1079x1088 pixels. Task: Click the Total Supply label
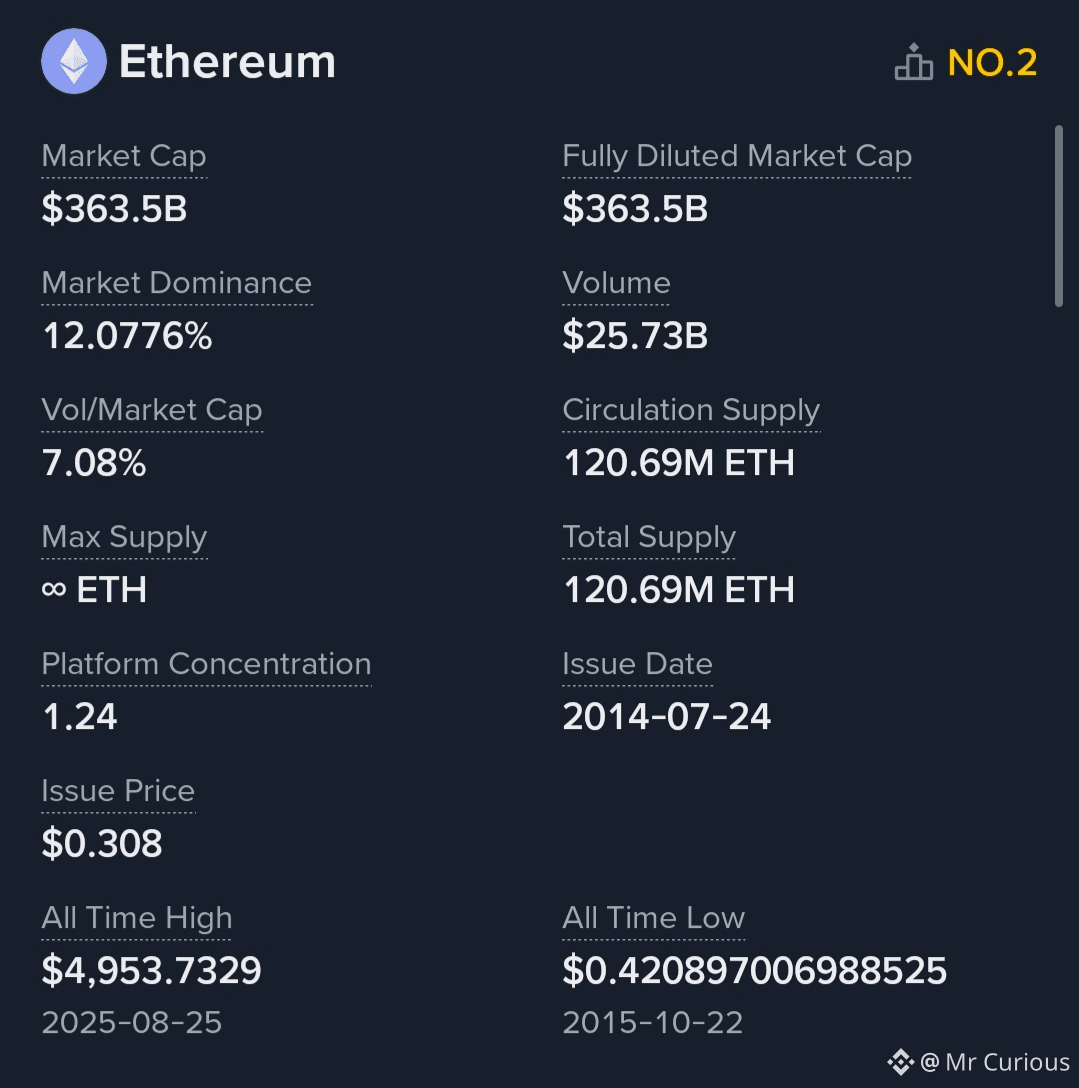649,537
